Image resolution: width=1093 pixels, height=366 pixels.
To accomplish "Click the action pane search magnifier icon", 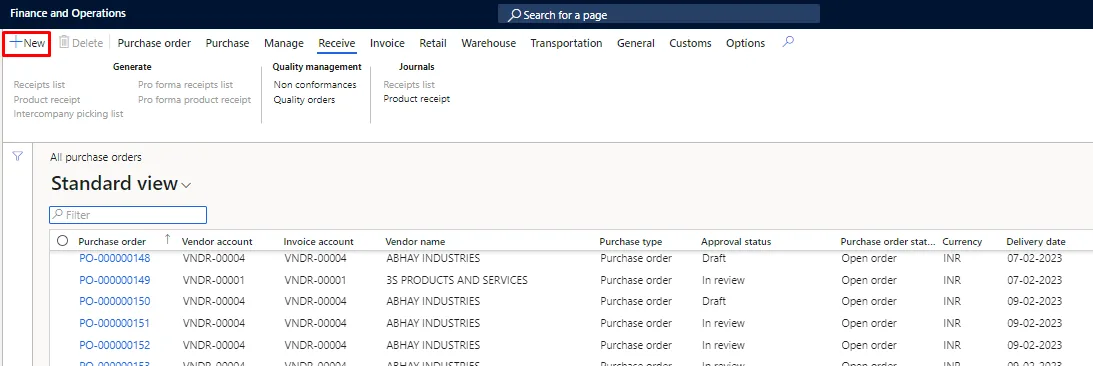I will [788, 42].
